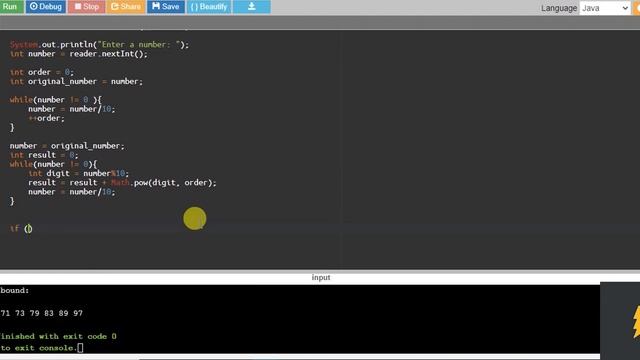Open the Language dropdown set to Java
The height and width of the screenshot is (360, 640).
pyautogui.click(x=604, y=8)
